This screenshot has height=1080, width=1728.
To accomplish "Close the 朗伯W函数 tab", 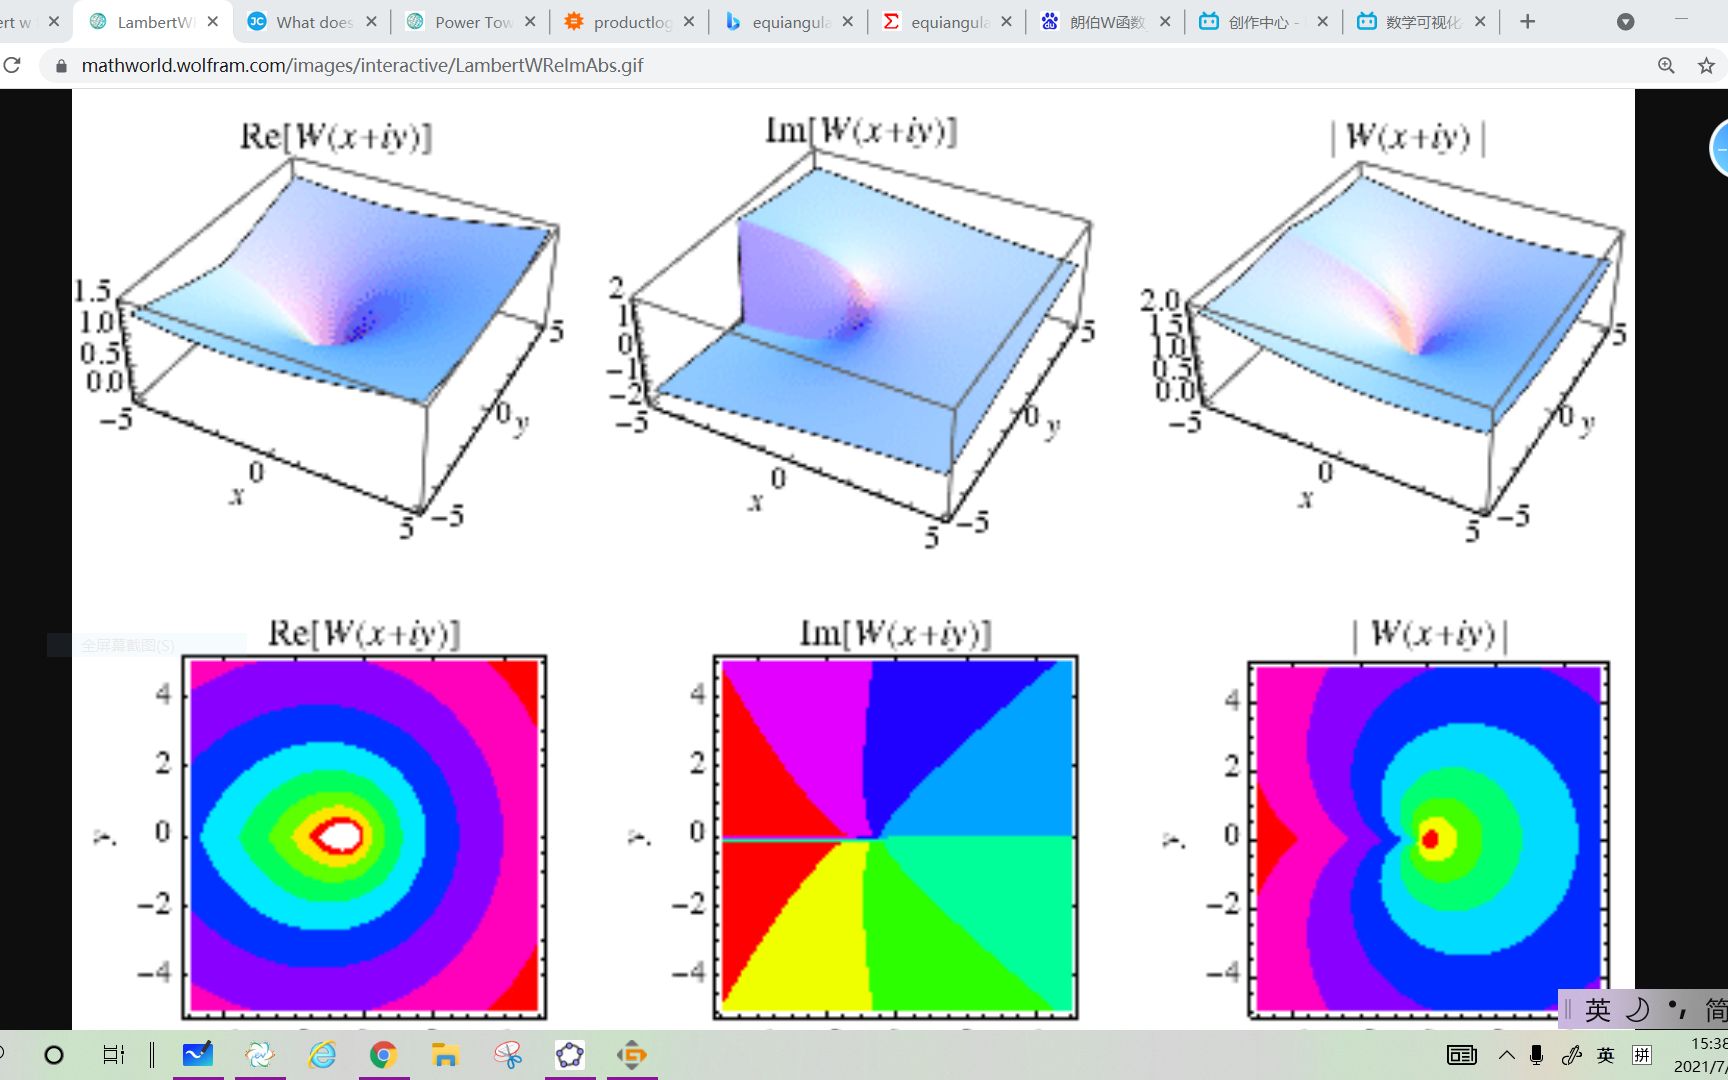I will click(1165, 21).
